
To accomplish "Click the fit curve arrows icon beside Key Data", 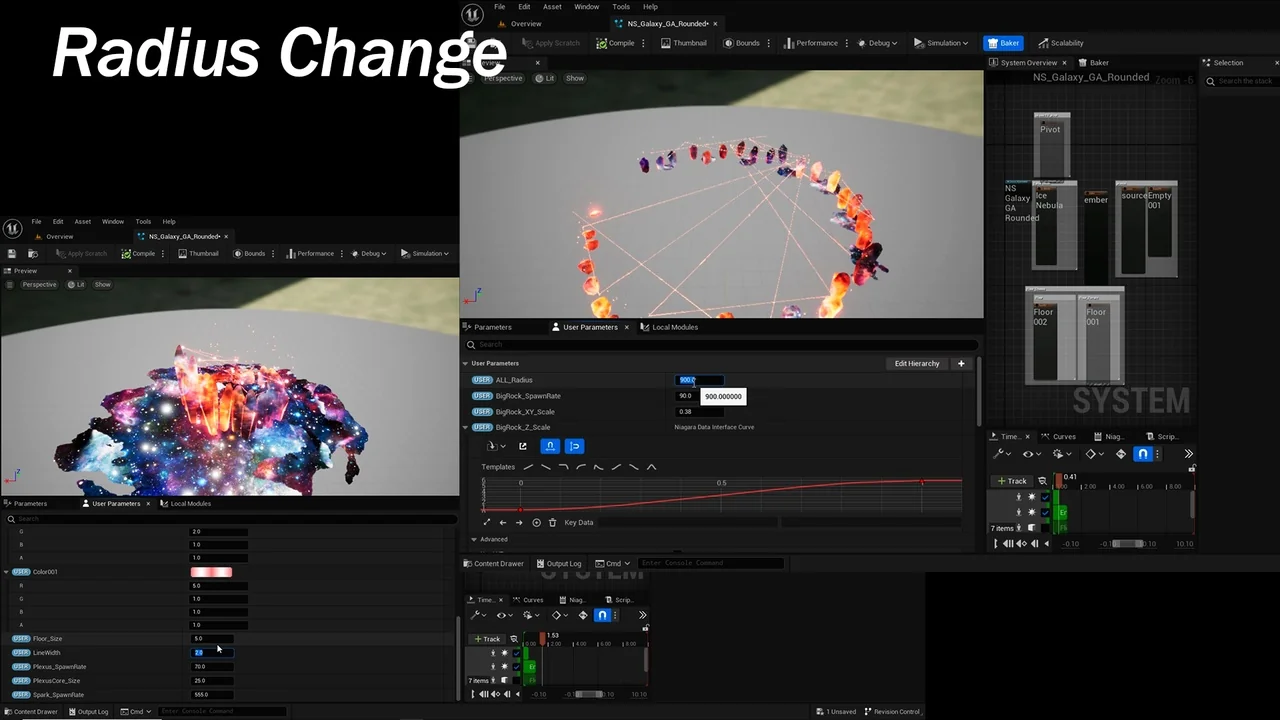I will (x=487, y=522).
